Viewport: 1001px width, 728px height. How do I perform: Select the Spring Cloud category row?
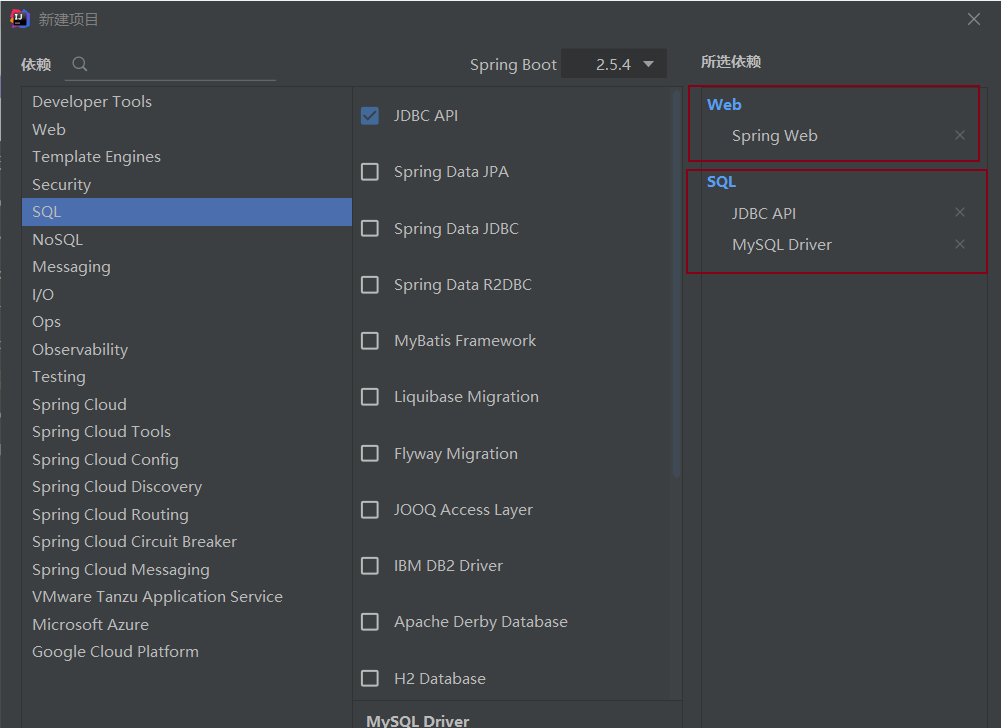click(x=186, y=404)
